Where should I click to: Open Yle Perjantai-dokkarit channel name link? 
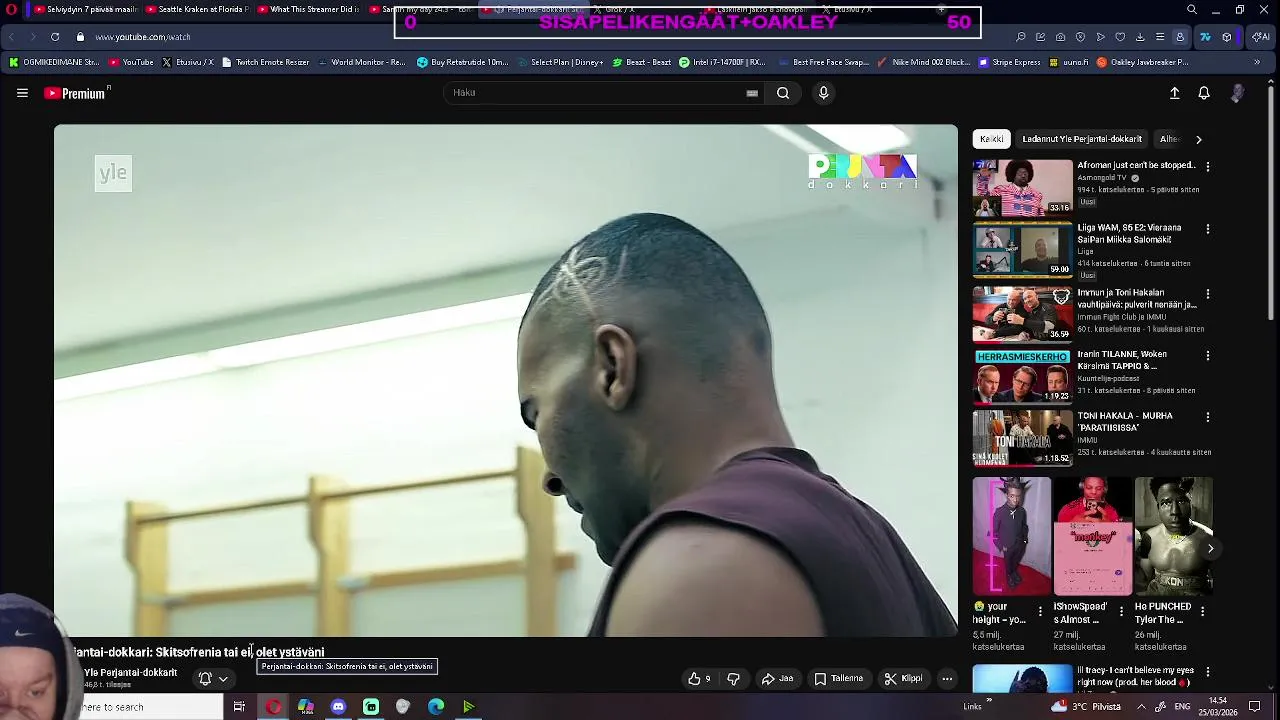point(130,673)
